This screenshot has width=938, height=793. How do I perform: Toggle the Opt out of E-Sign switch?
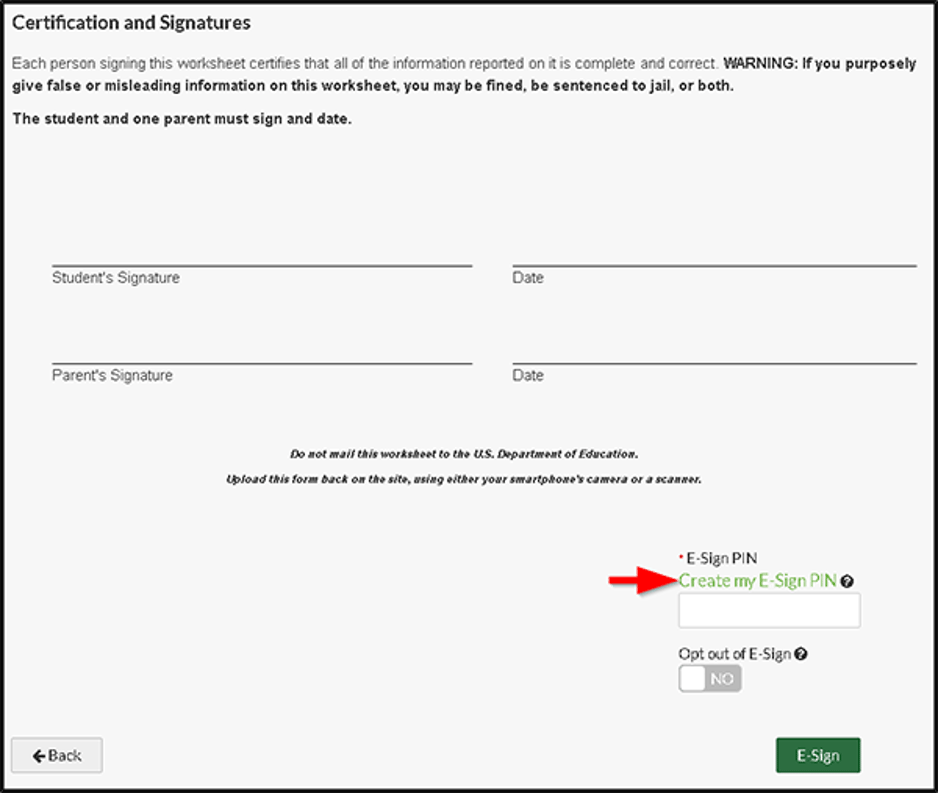tap(710, 679)
